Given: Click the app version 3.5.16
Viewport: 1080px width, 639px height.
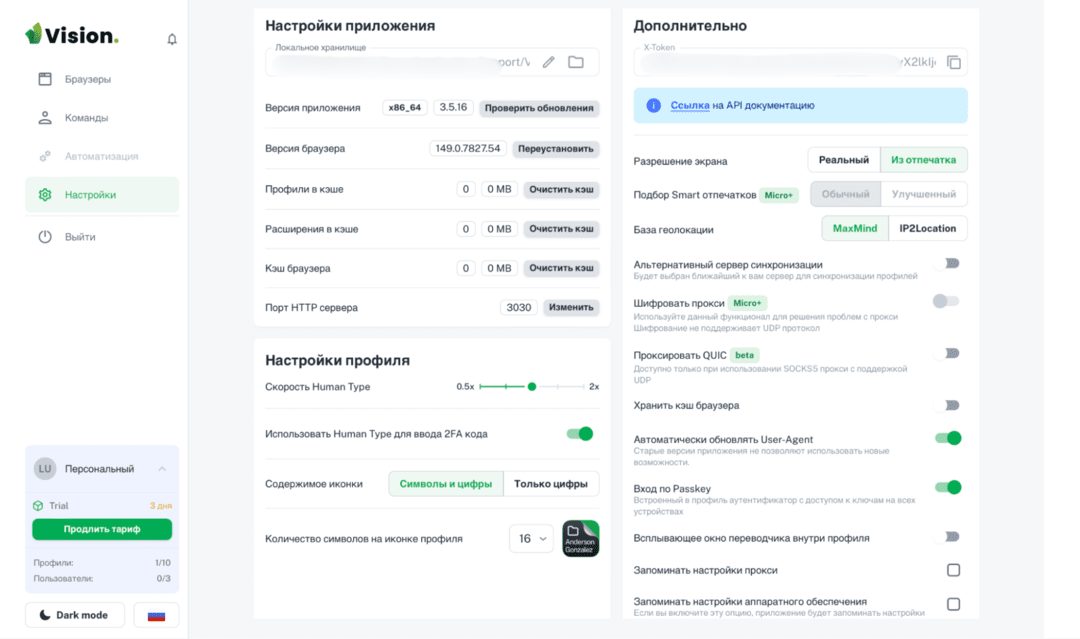Looking at the screenshot, I should (453, 107).
